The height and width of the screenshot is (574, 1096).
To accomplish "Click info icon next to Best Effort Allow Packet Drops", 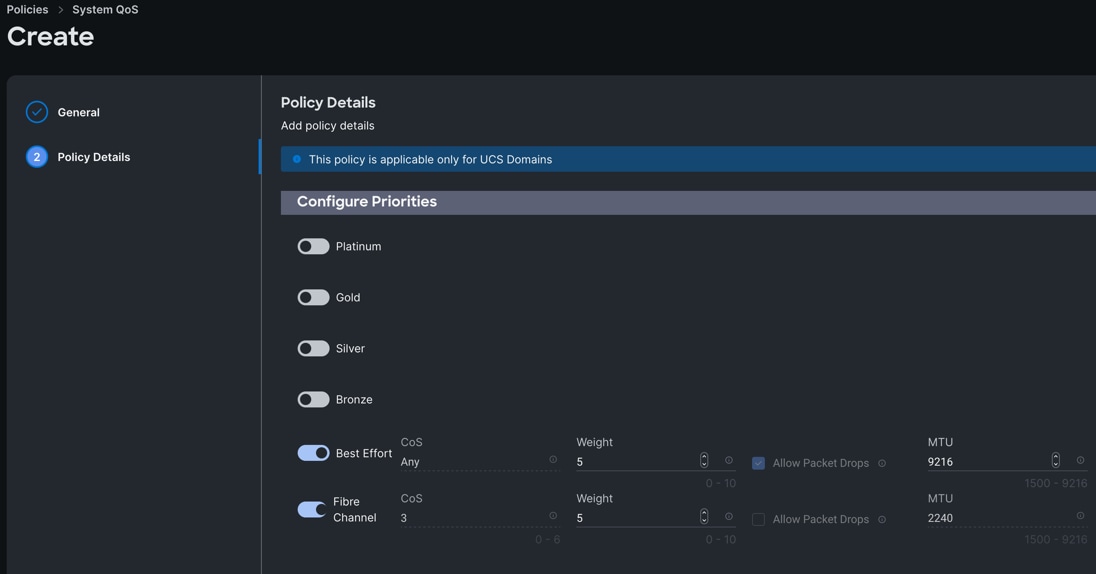I will tap(882, 463).
